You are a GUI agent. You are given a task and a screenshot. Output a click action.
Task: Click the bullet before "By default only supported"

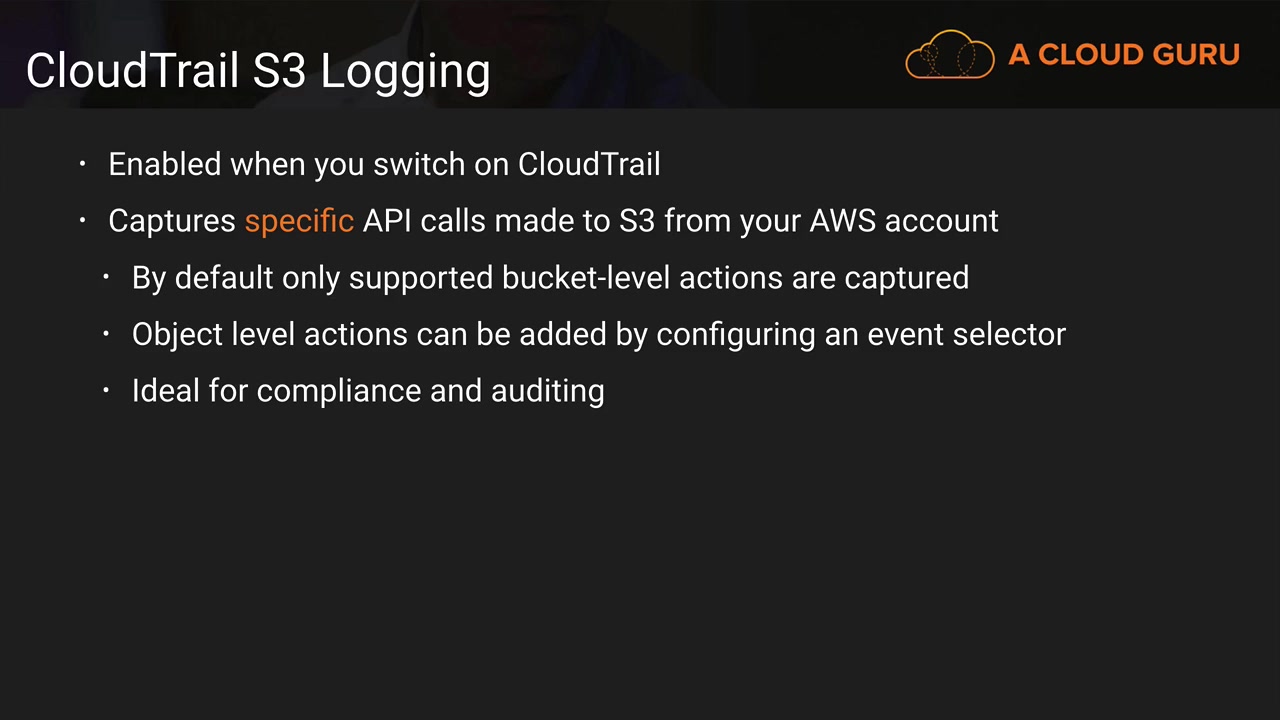tap(106, 277)
